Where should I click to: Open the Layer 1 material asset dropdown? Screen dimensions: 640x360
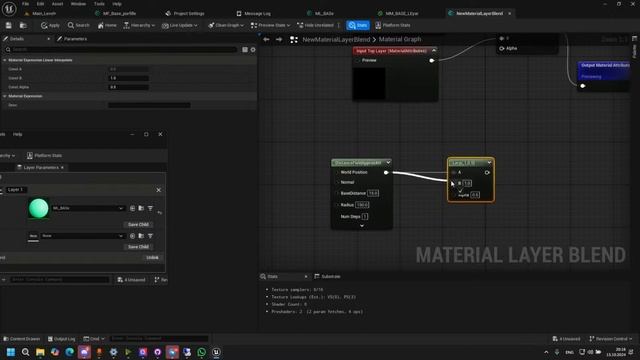(x=88, y=208)
